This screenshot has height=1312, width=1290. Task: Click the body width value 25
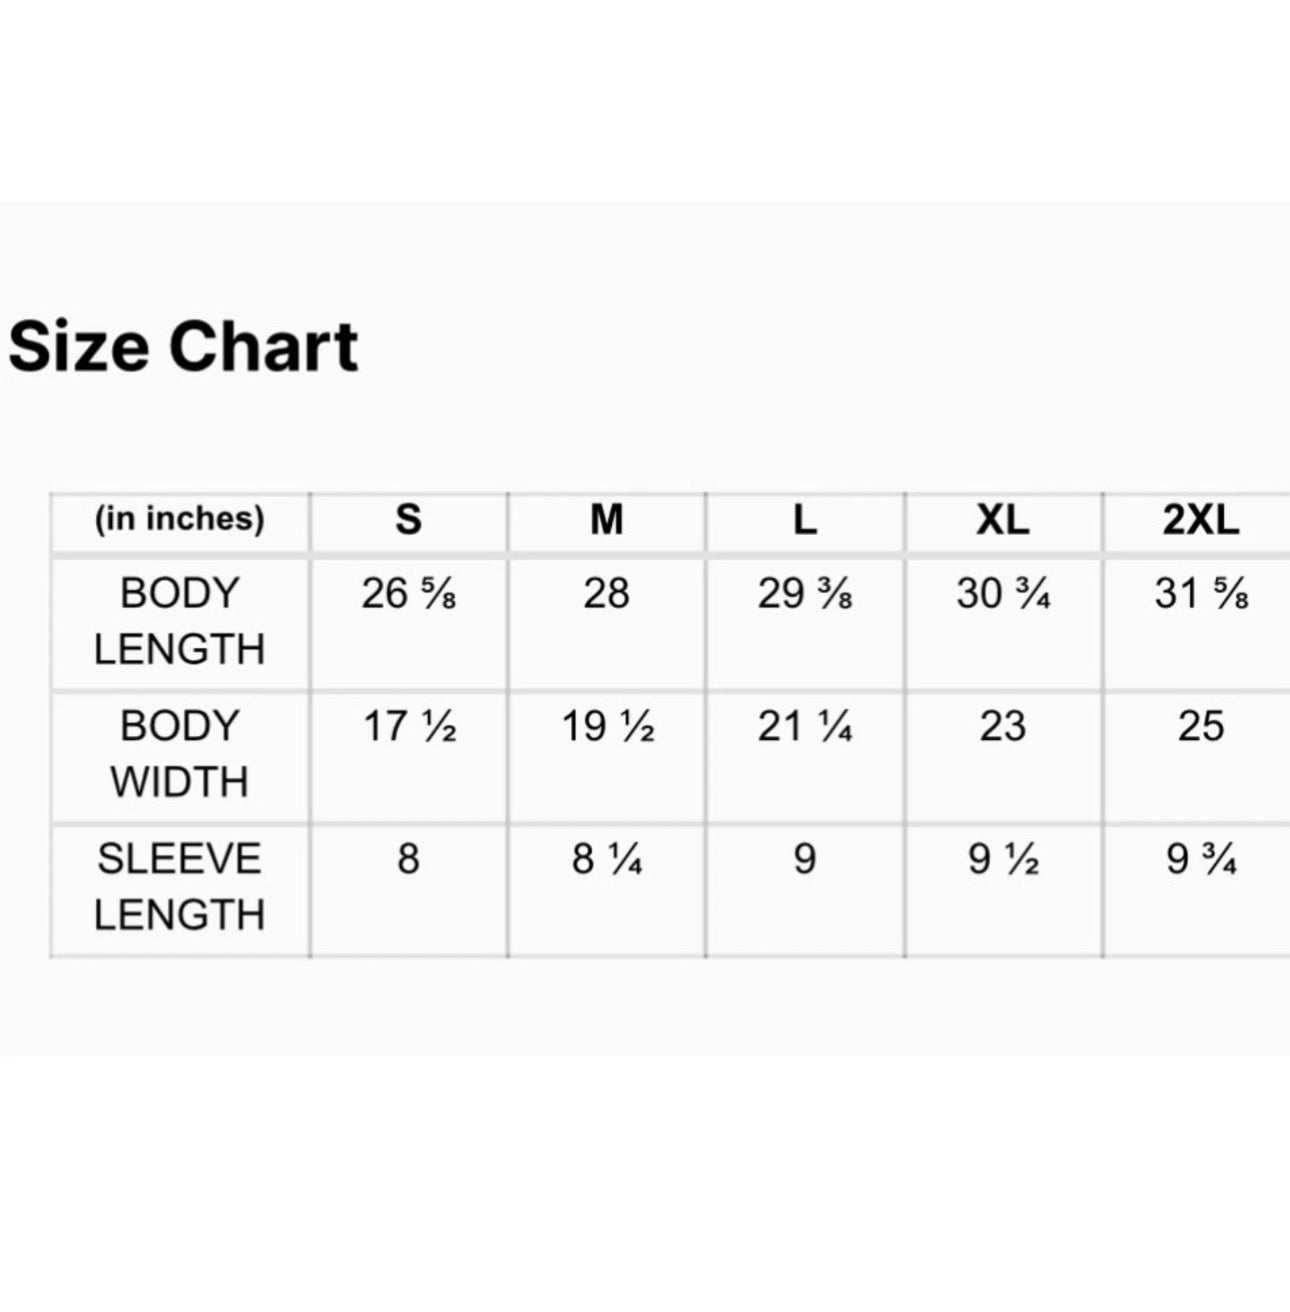coord(1200,727)
